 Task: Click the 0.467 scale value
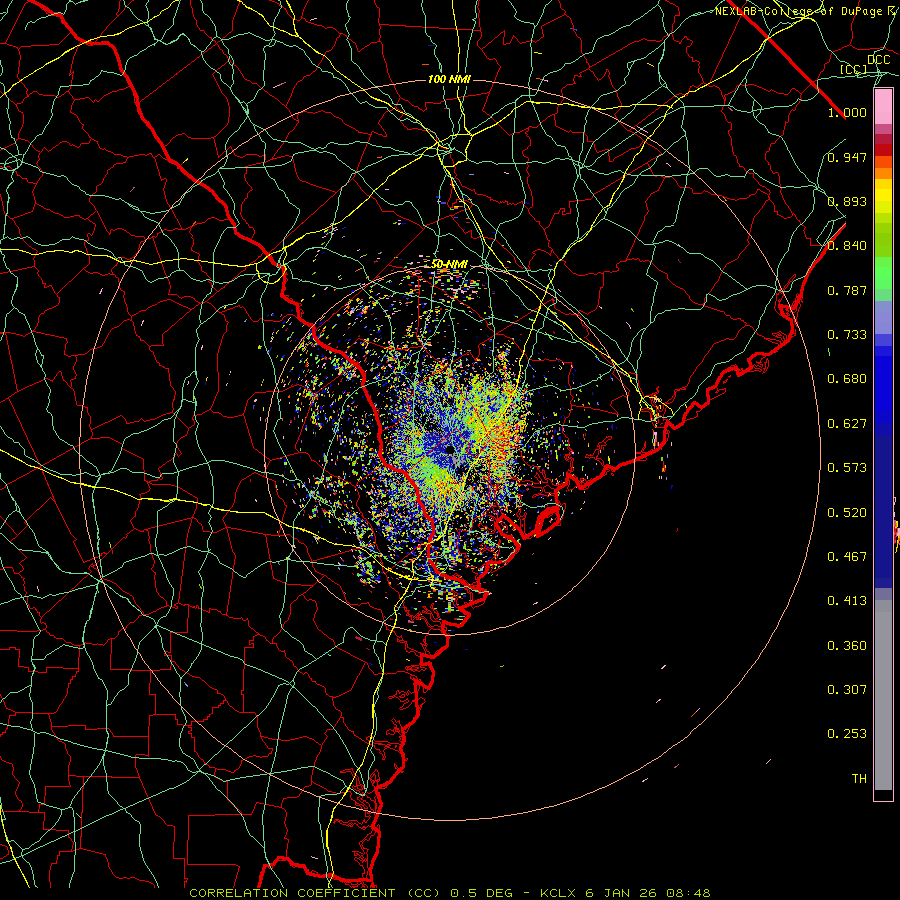pos(847,557)
